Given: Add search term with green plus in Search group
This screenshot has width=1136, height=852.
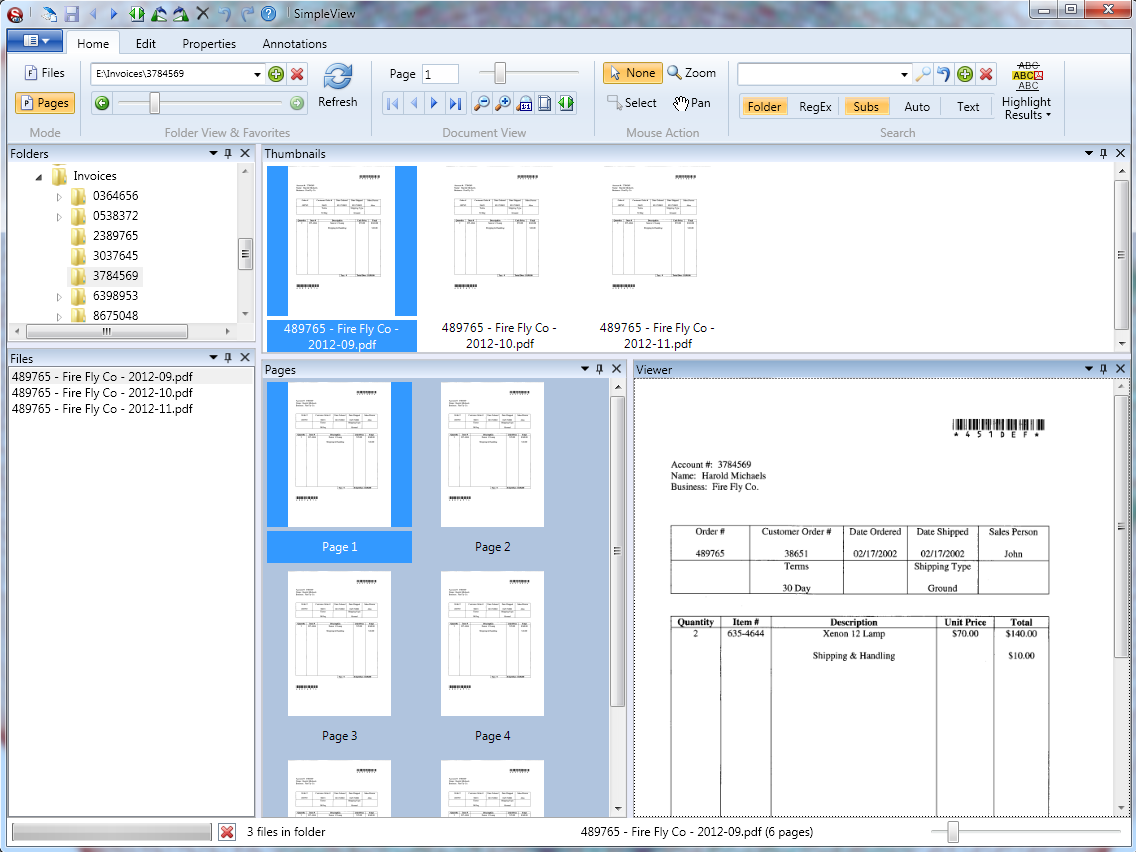Looking at the screenshot, I should tap(964, 74).
